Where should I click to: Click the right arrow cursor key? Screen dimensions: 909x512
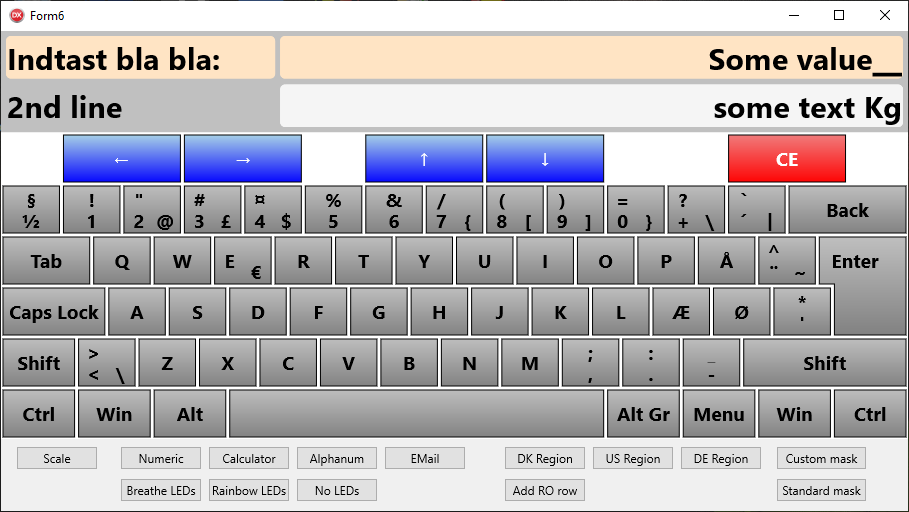click(x=243, y=159)
